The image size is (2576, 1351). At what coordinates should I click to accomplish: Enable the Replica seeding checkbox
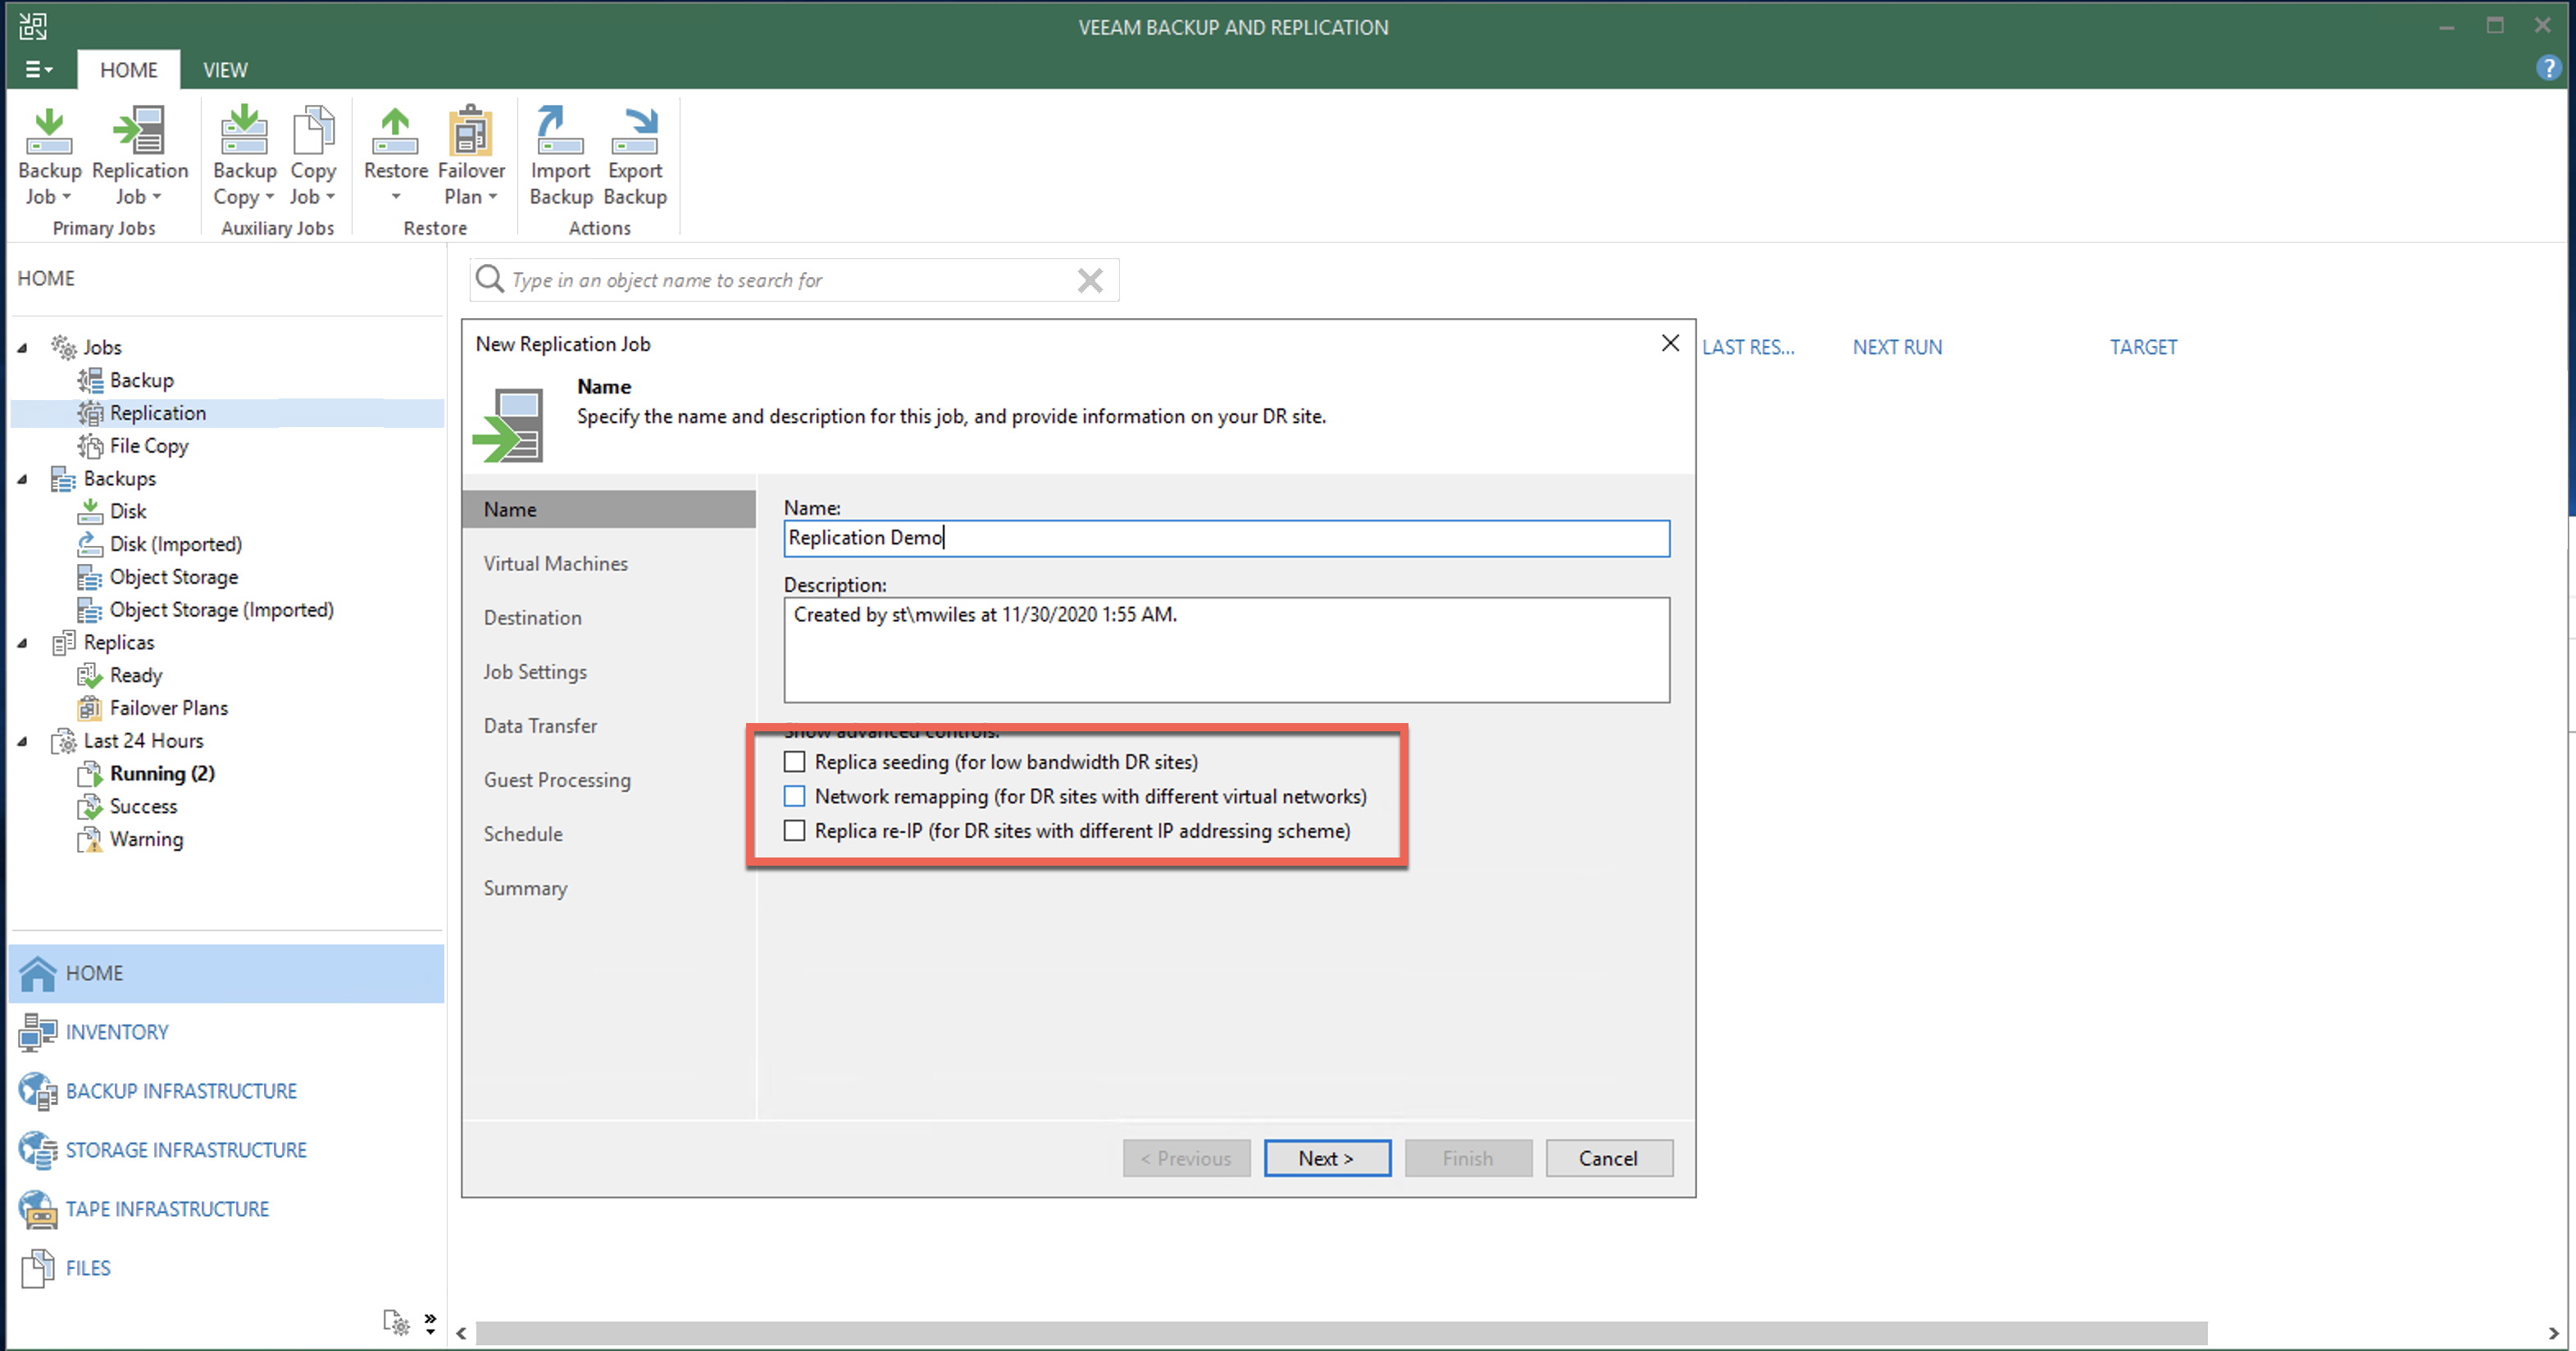pyautogui.click(x=794, y=762)
